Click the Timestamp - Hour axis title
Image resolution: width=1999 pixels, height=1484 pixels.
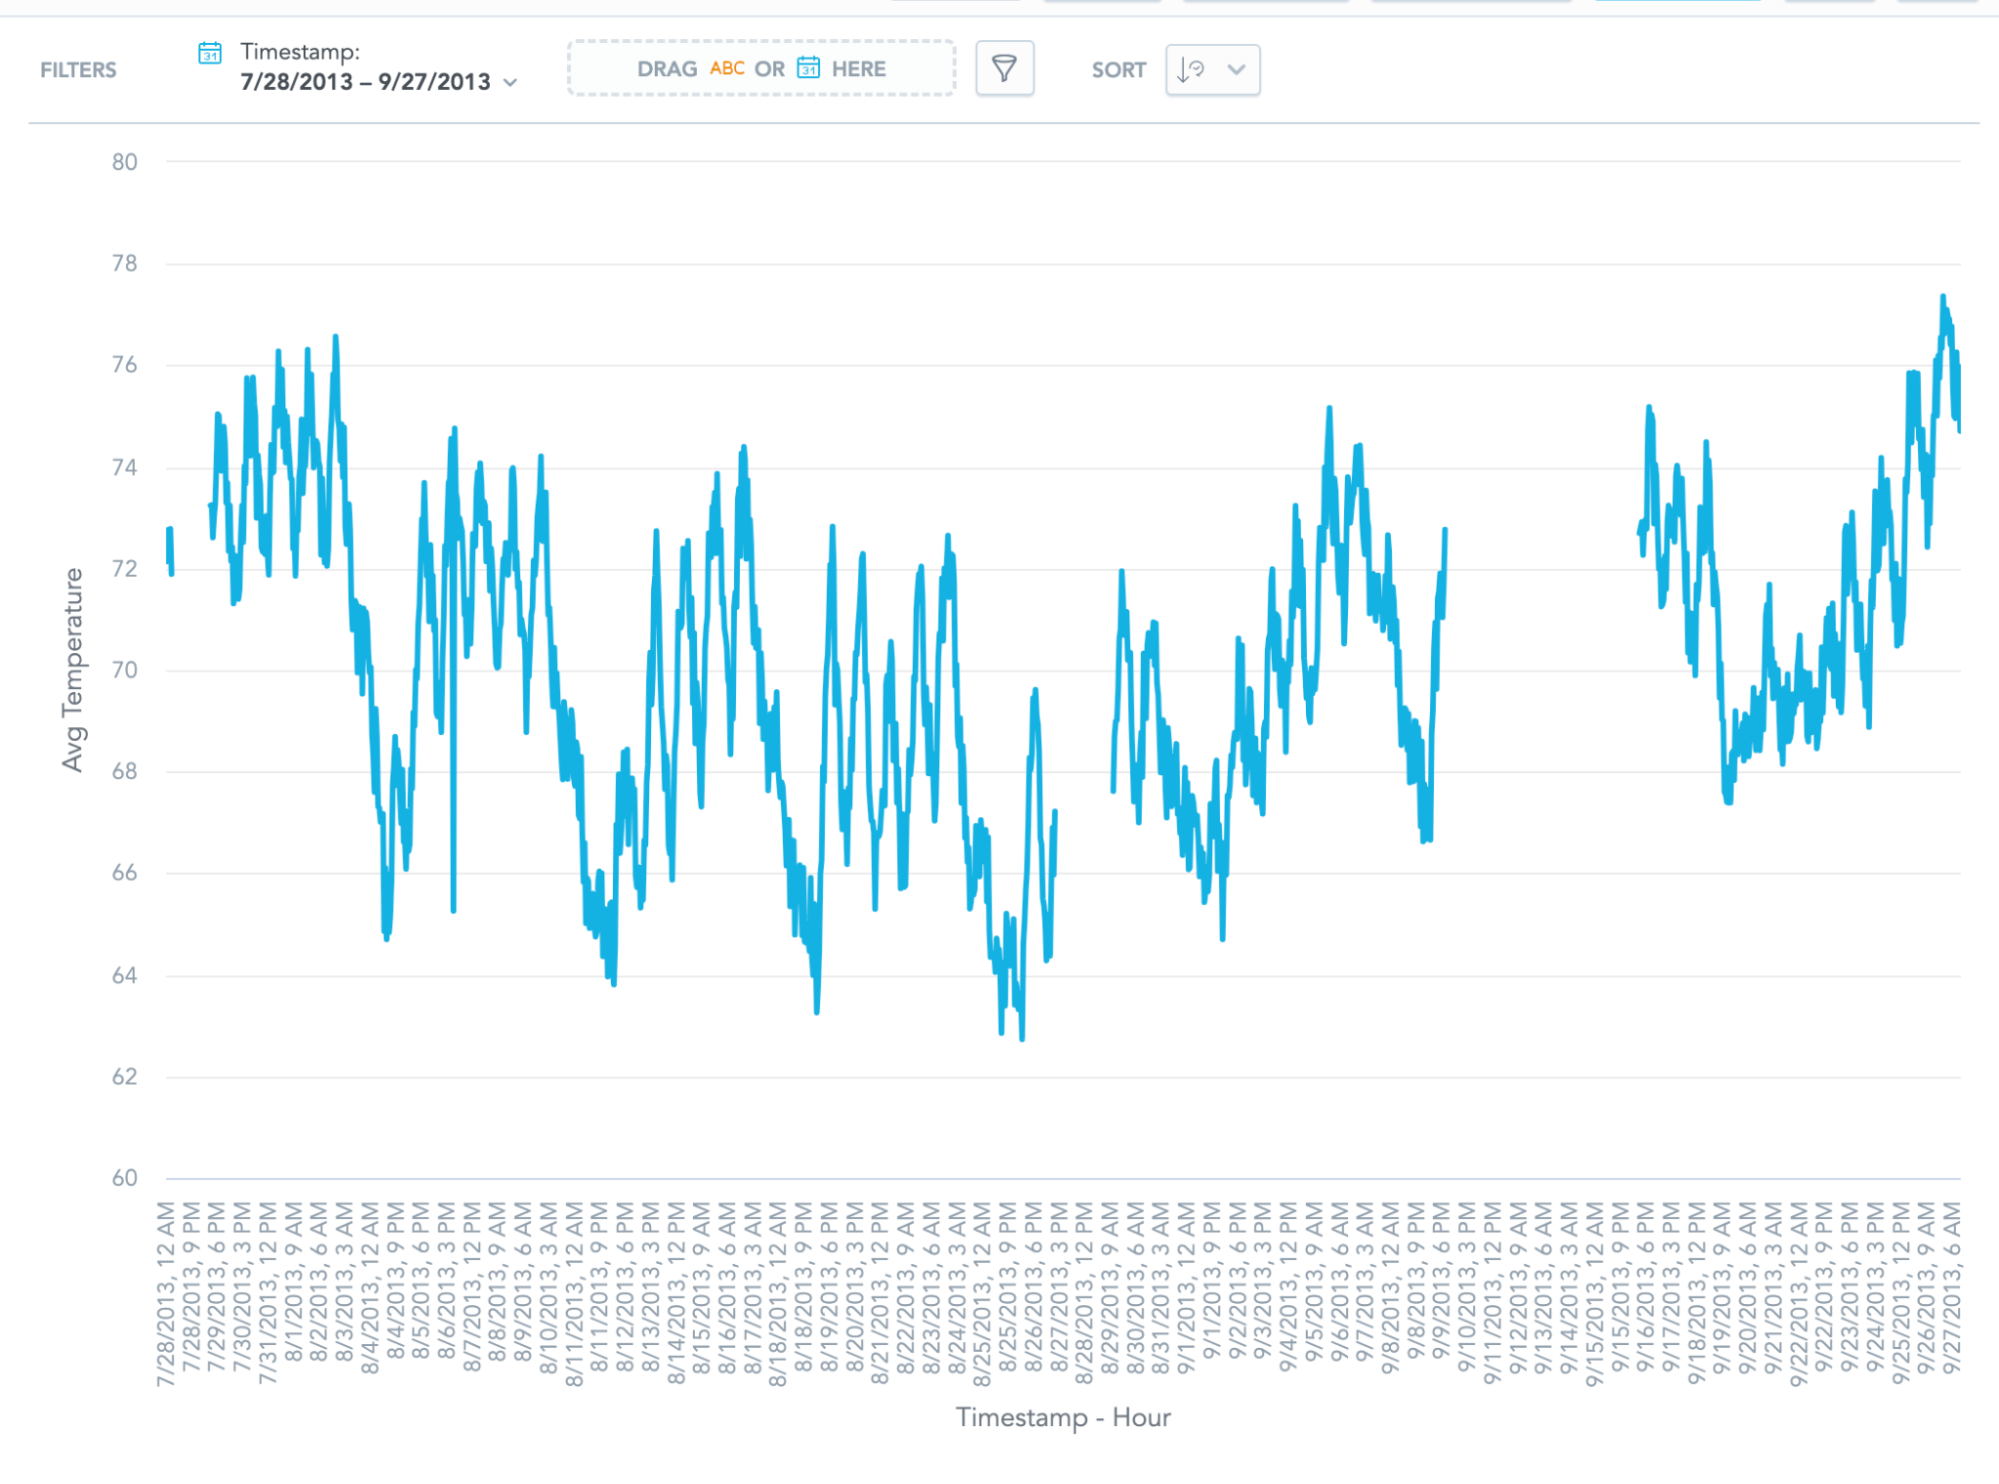tap(1064, 1417)
